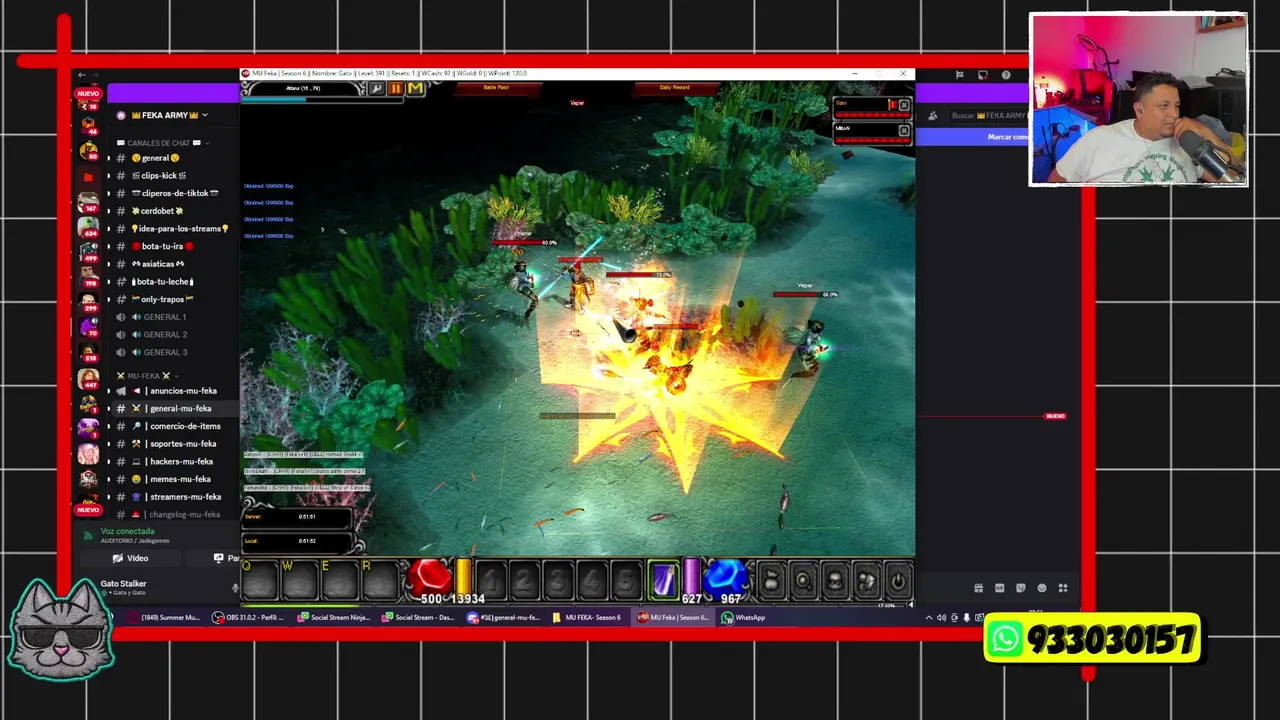Click the orange pause icon in game

click(x=395, y=89)
